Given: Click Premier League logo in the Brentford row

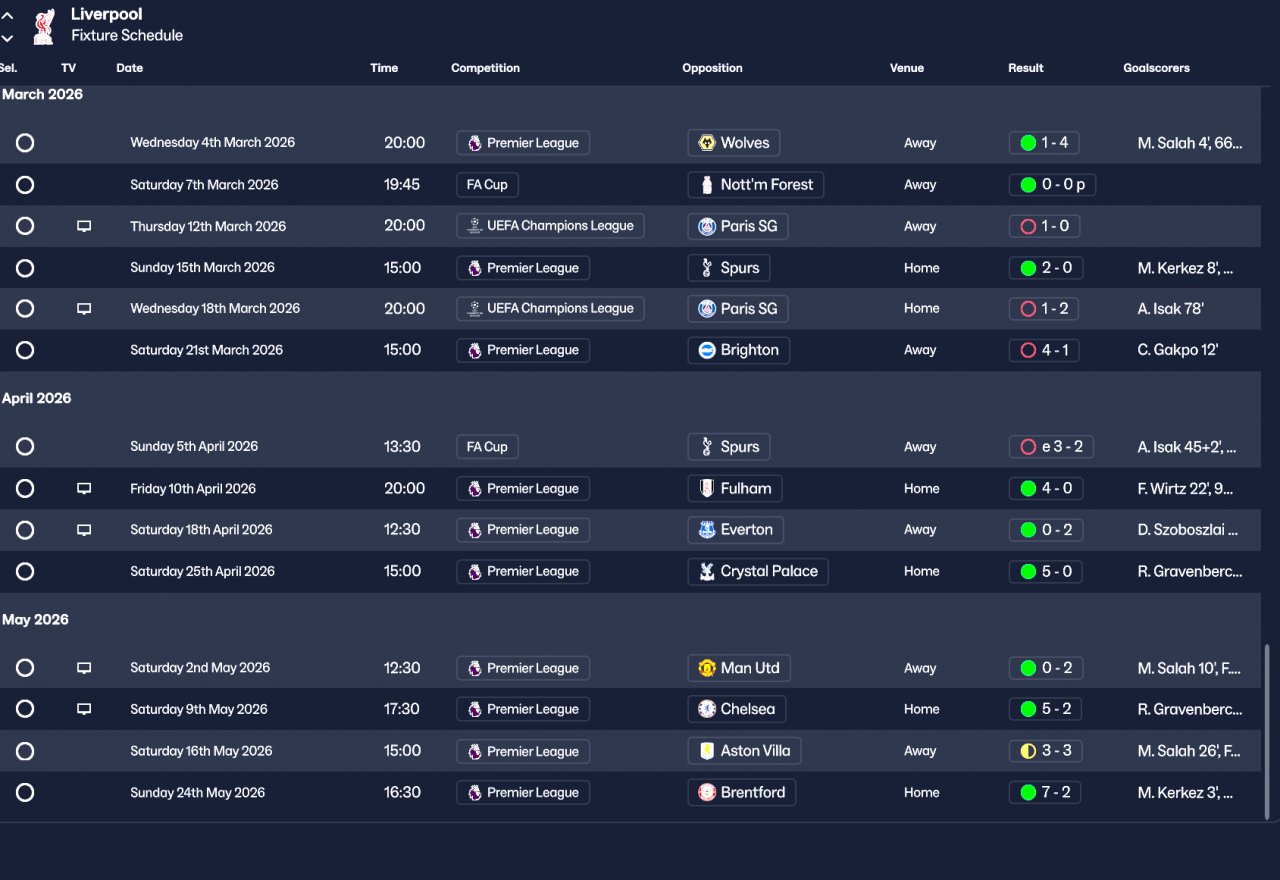Looking at the screenshot, I should pos(475,792).
